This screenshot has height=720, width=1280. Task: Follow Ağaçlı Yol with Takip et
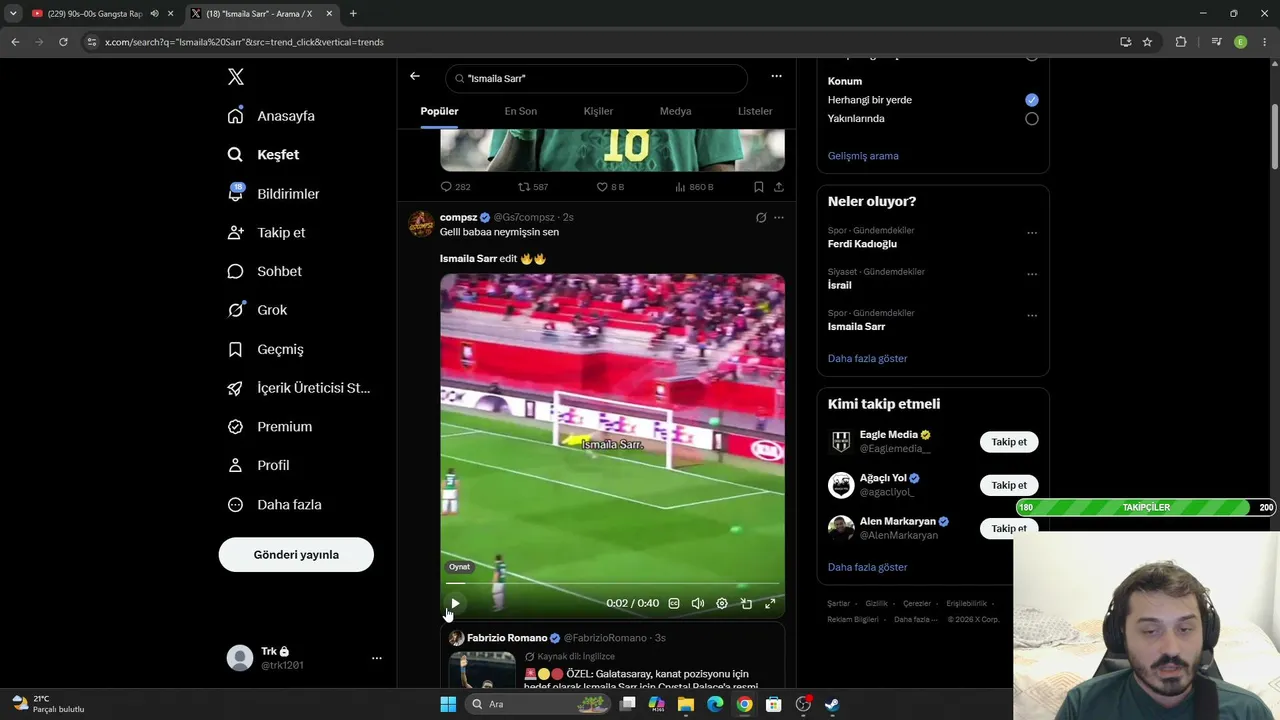(1009, 485)
